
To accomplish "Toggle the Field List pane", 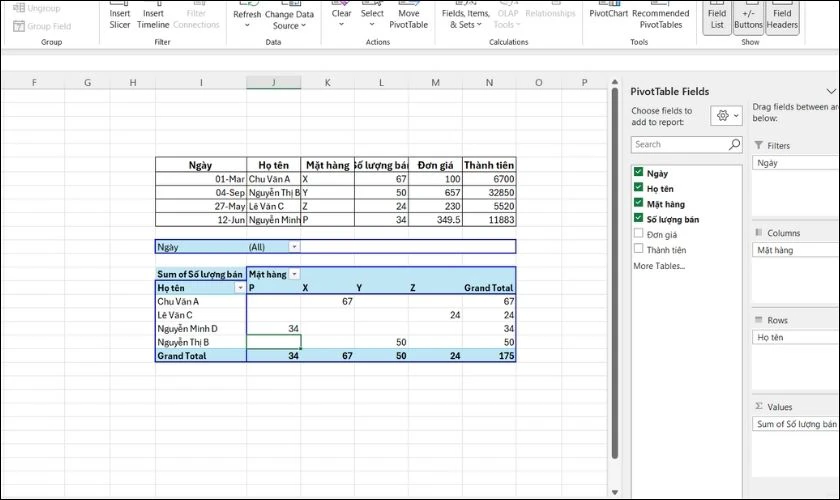I will pyautogui.click(x=717, y=17).
